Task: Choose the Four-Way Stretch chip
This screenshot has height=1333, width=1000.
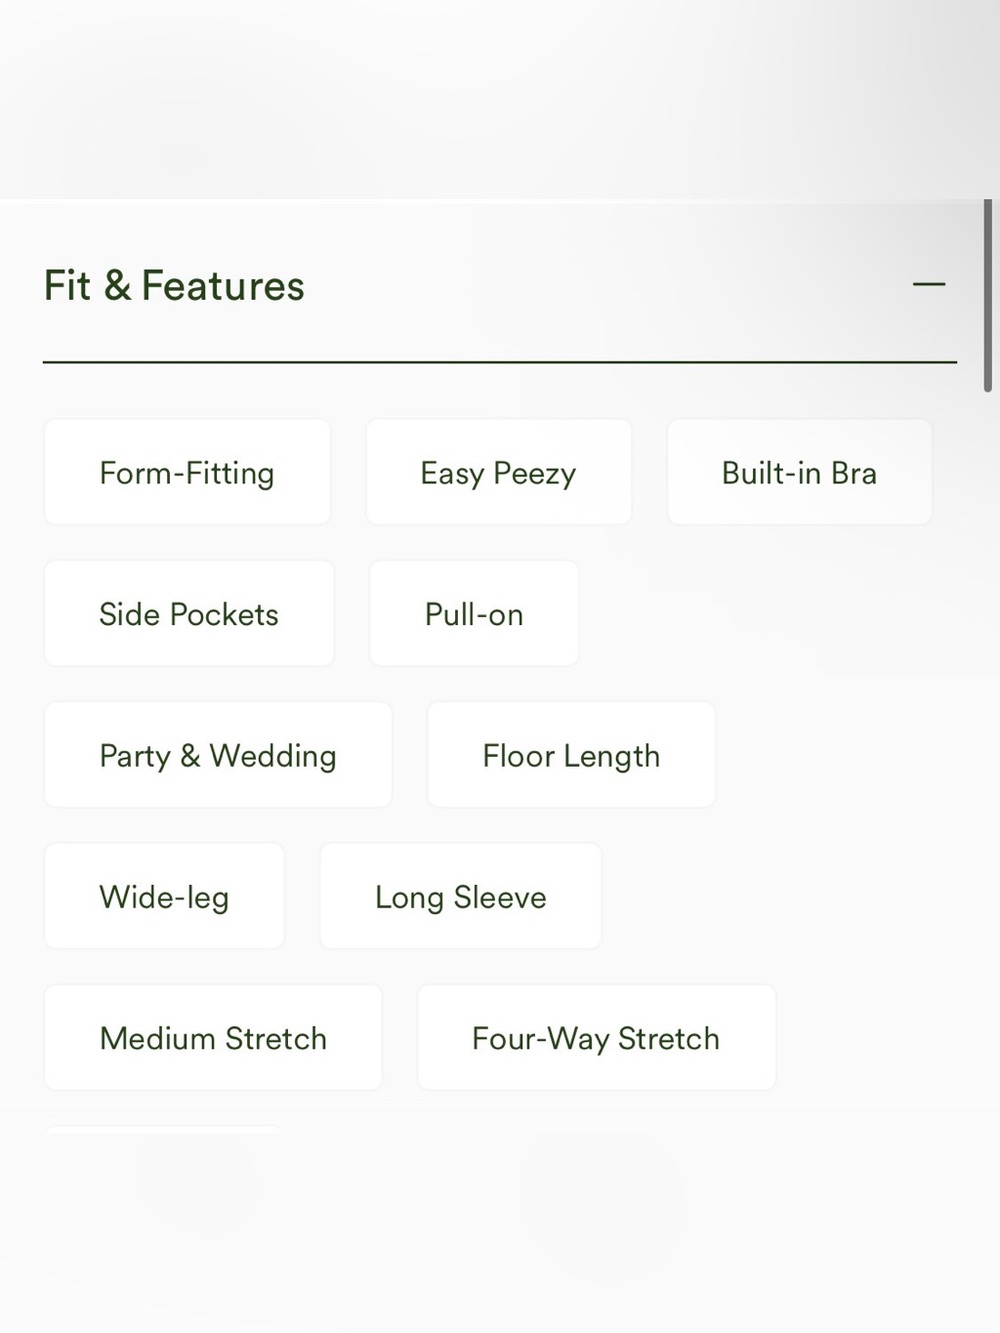Action: pos(596,1037)
